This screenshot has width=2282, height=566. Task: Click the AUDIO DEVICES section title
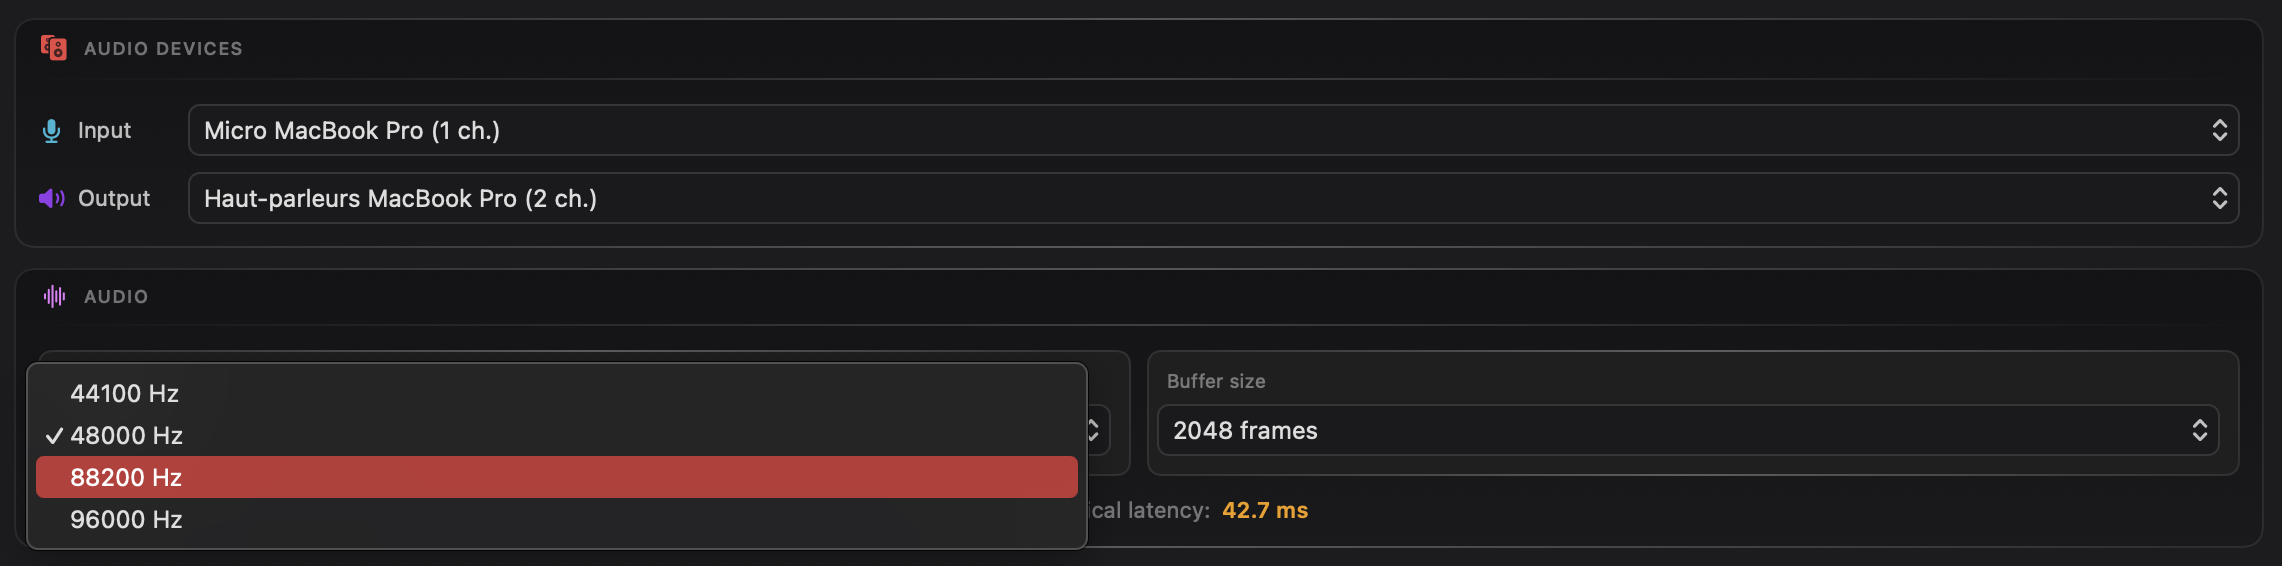coord(163,49)
